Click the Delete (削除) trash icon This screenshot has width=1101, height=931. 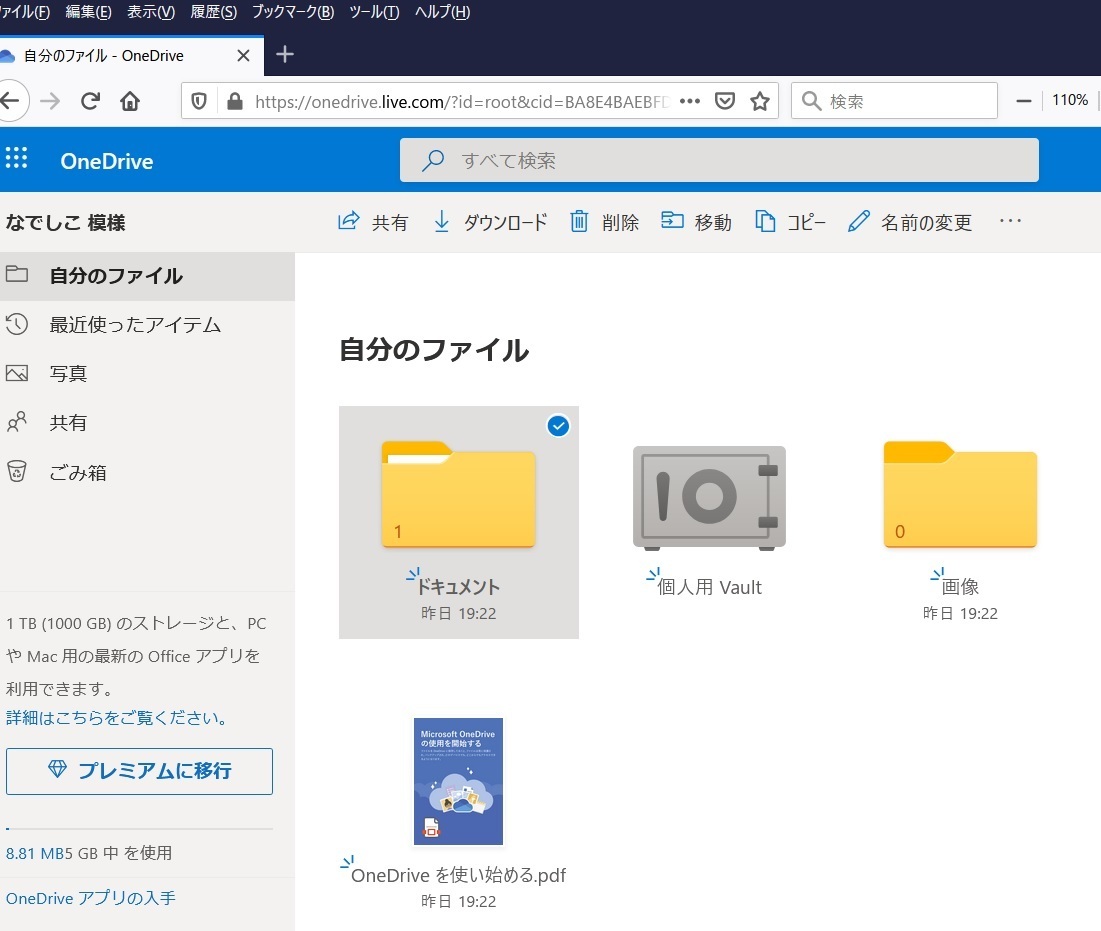[579, 222]
